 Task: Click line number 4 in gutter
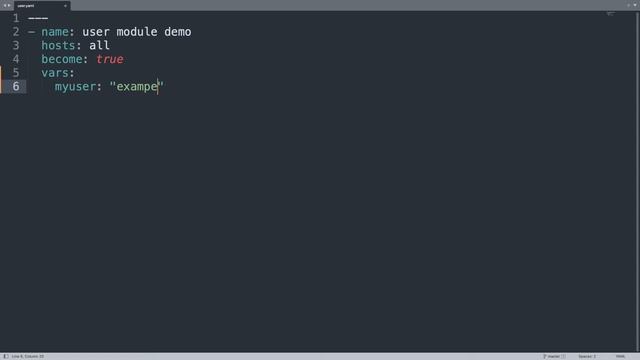point(16,59)
